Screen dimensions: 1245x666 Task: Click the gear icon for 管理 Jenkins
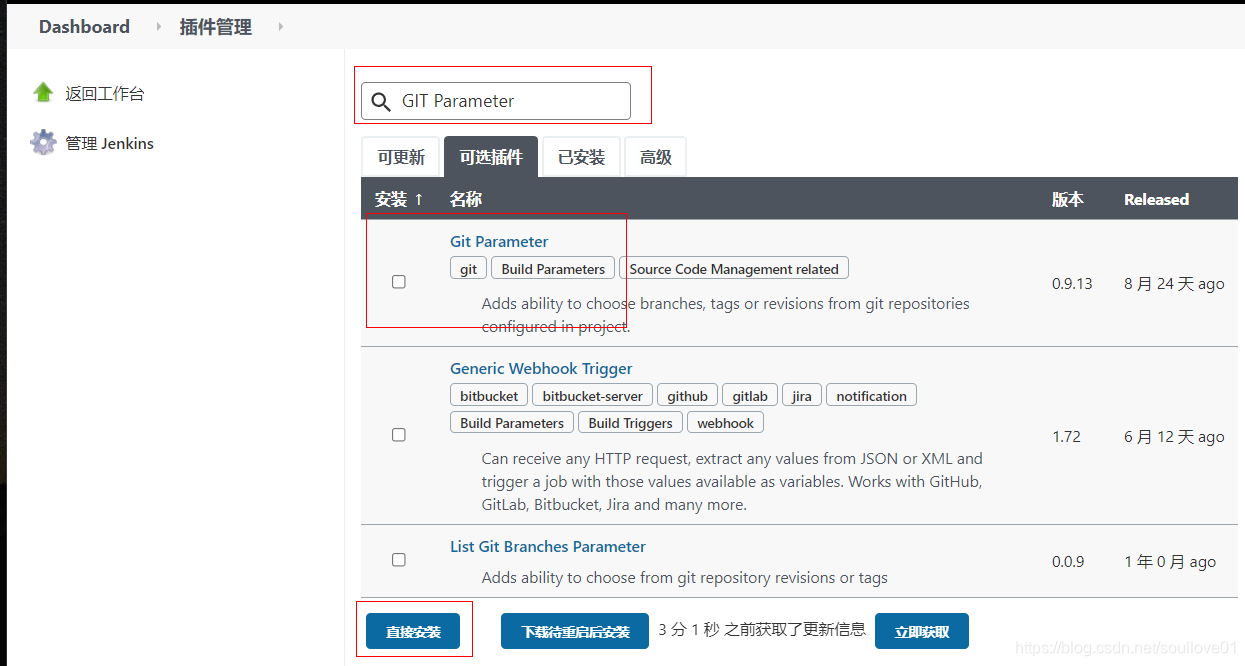43,143
